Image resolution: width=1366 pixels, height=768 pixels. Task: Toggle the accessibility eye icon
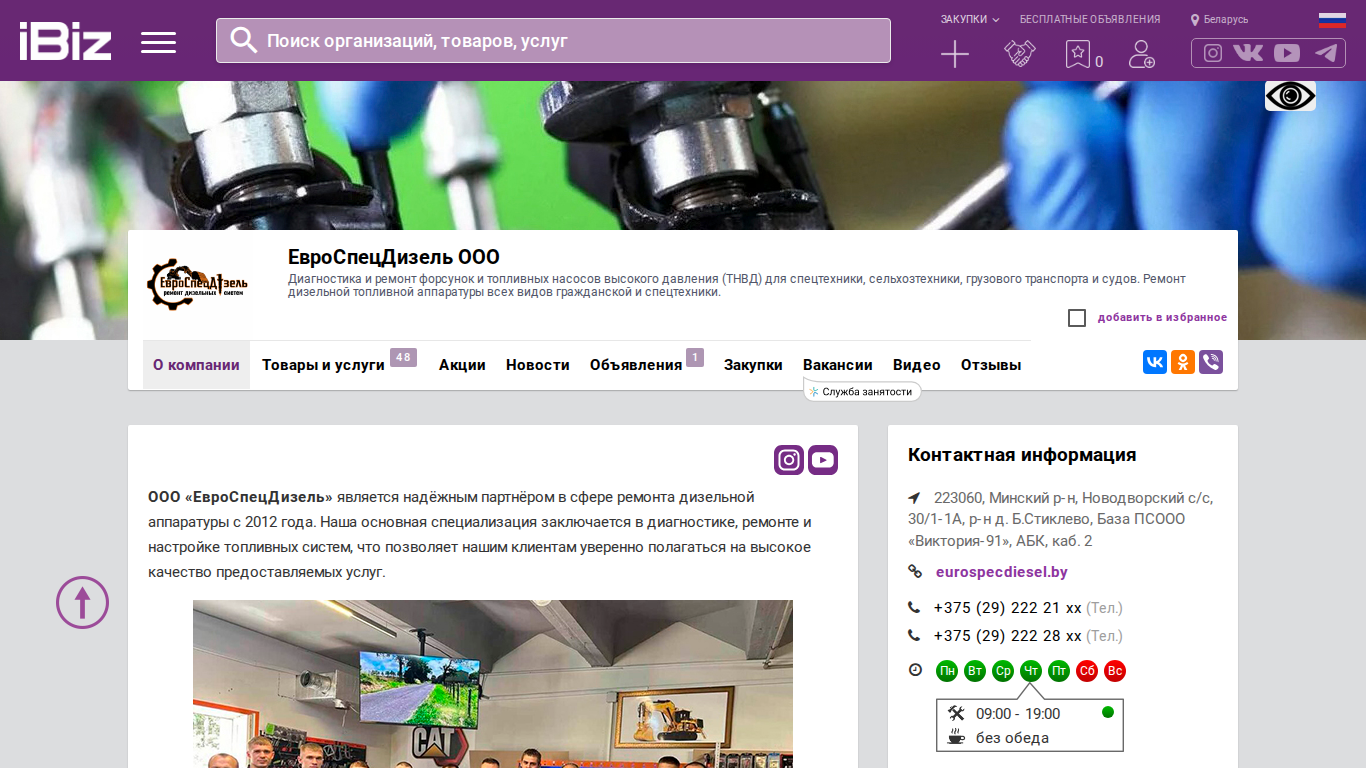[x=1290, y=96]
